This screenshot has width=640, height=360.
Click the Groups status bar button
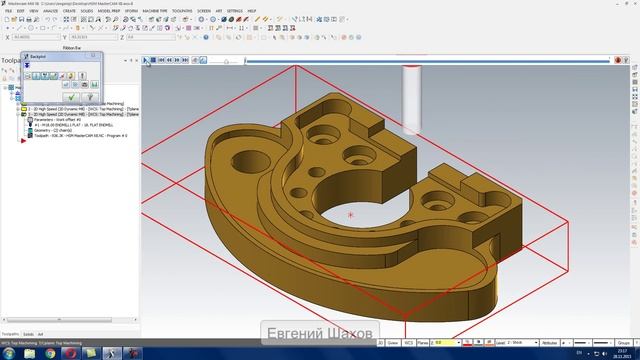[x=623, y=343]
